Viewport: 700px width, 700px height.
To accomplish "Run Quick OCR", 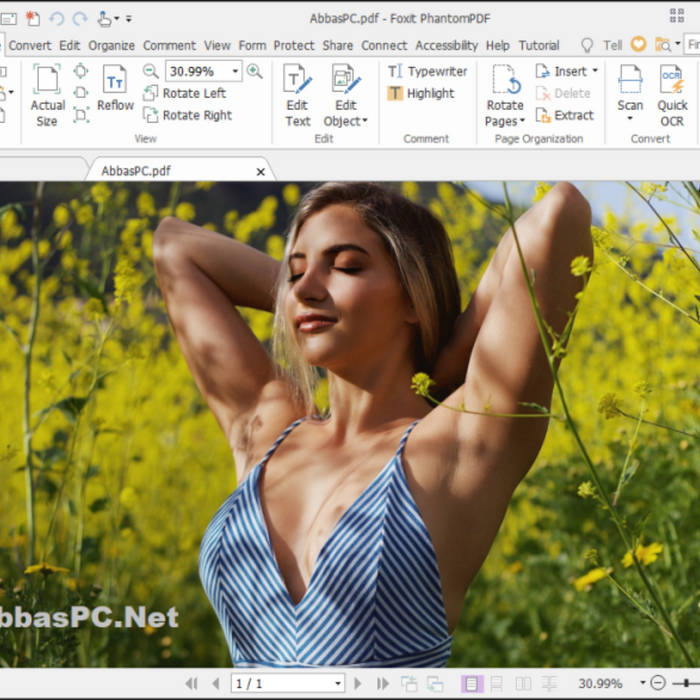I will [672, 95].
